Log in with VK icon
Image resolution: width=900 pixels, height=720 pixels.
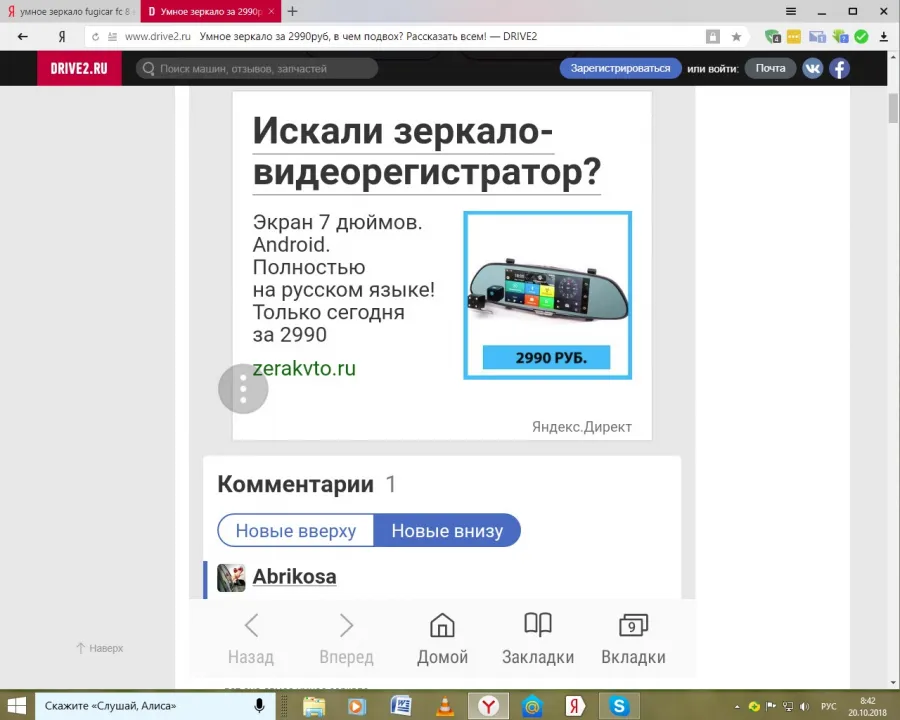click(x=813, y=68)
